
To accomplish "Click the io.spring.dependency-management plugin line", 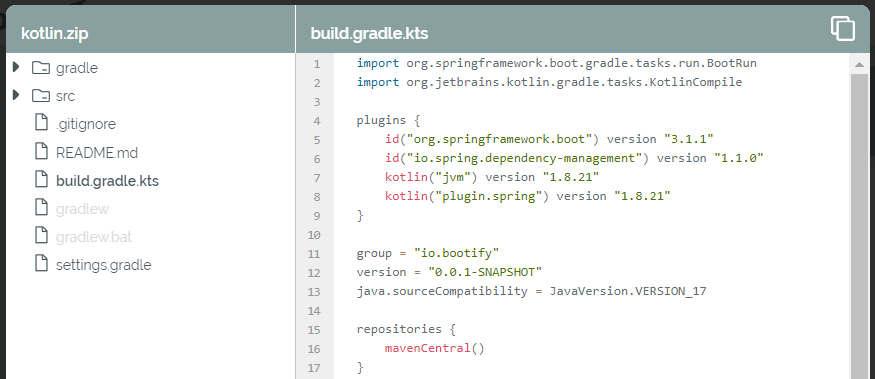I will coord(574,158).
